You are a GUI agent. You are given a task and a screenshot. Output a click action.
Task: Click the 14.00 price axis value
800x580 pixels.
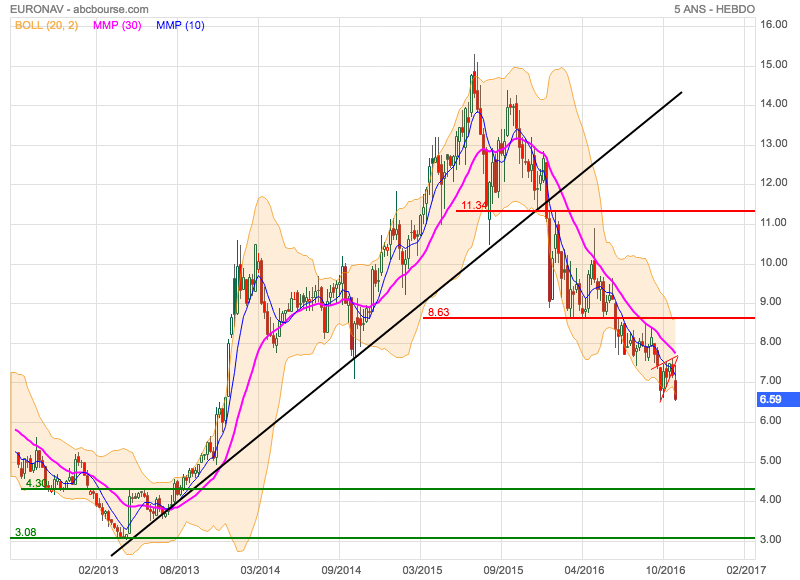pyautogui.click(x=773, y=104)
